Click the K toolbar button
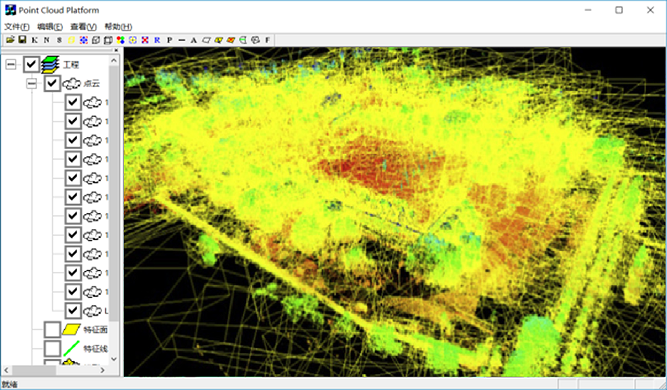 pos(35,40)
